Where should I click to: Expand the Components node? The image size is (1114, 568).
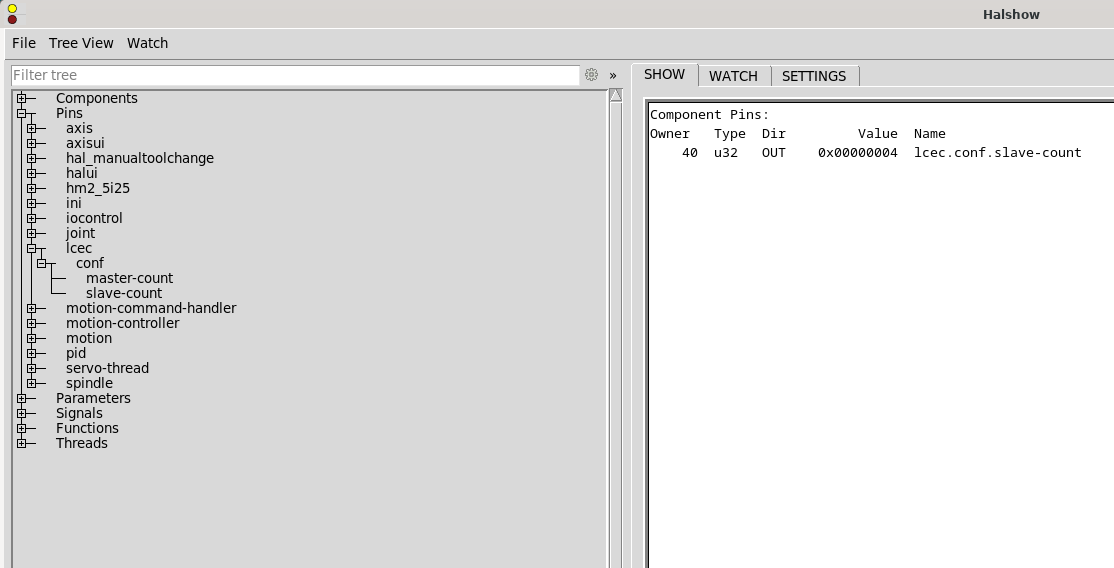(21, 98)
